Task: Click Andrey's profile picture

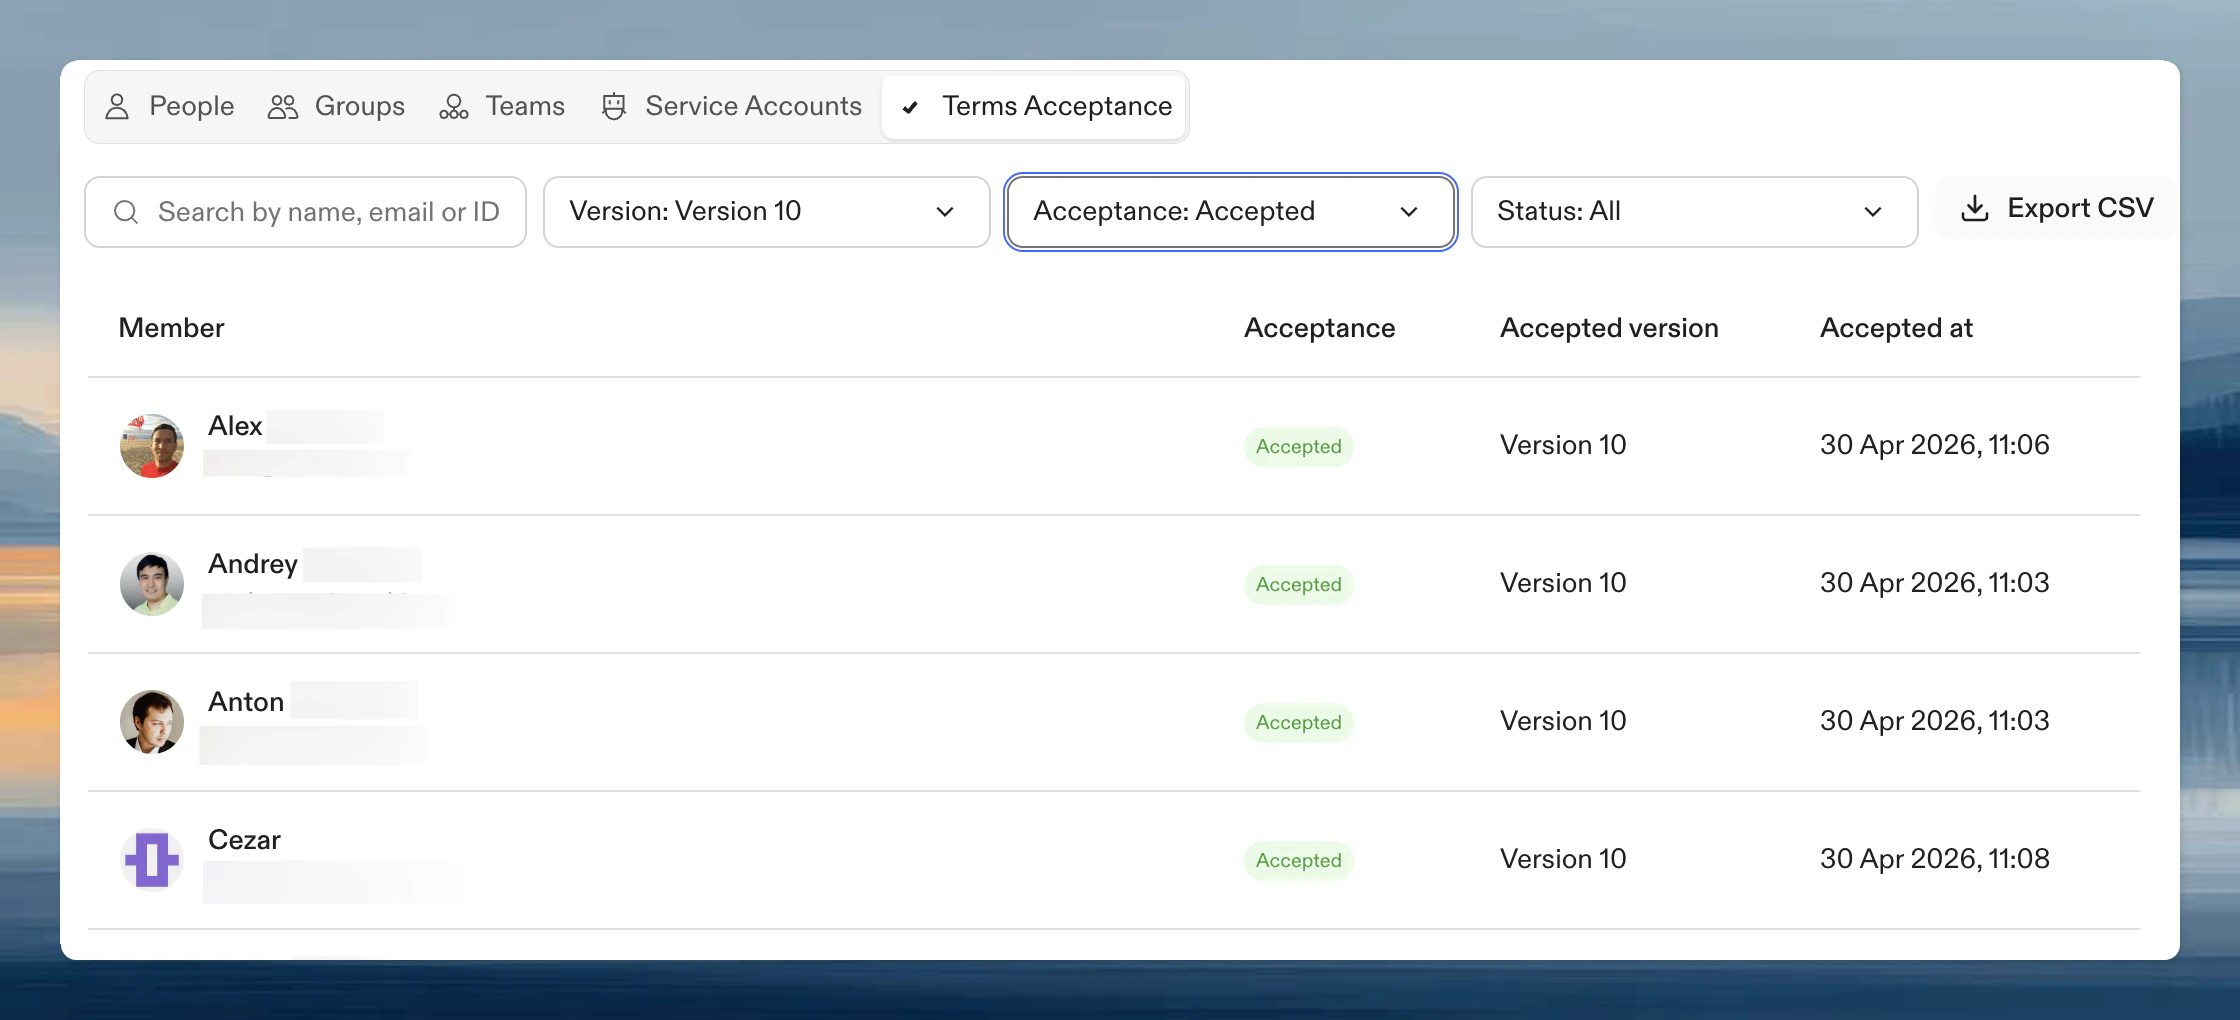Action: (x=151, y=584)
